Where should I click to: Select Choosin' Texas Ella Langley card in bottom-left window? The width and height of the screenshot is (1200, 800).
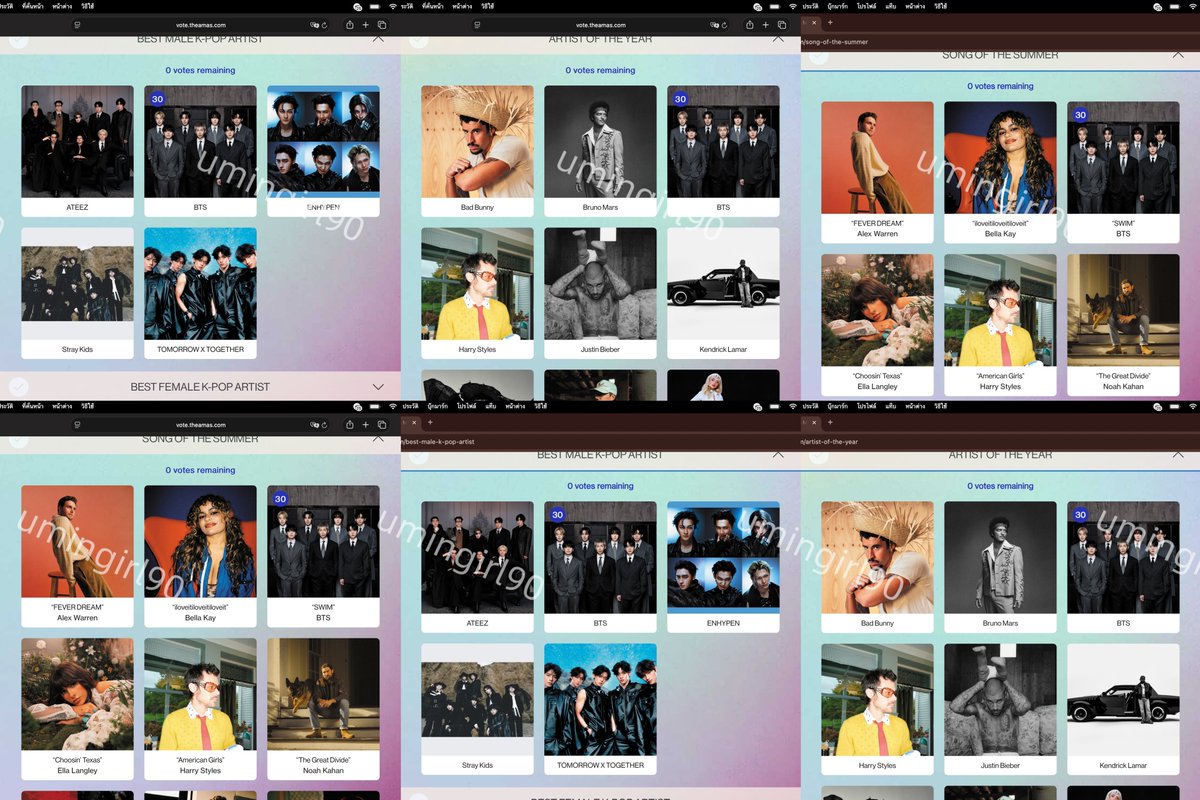77,709
